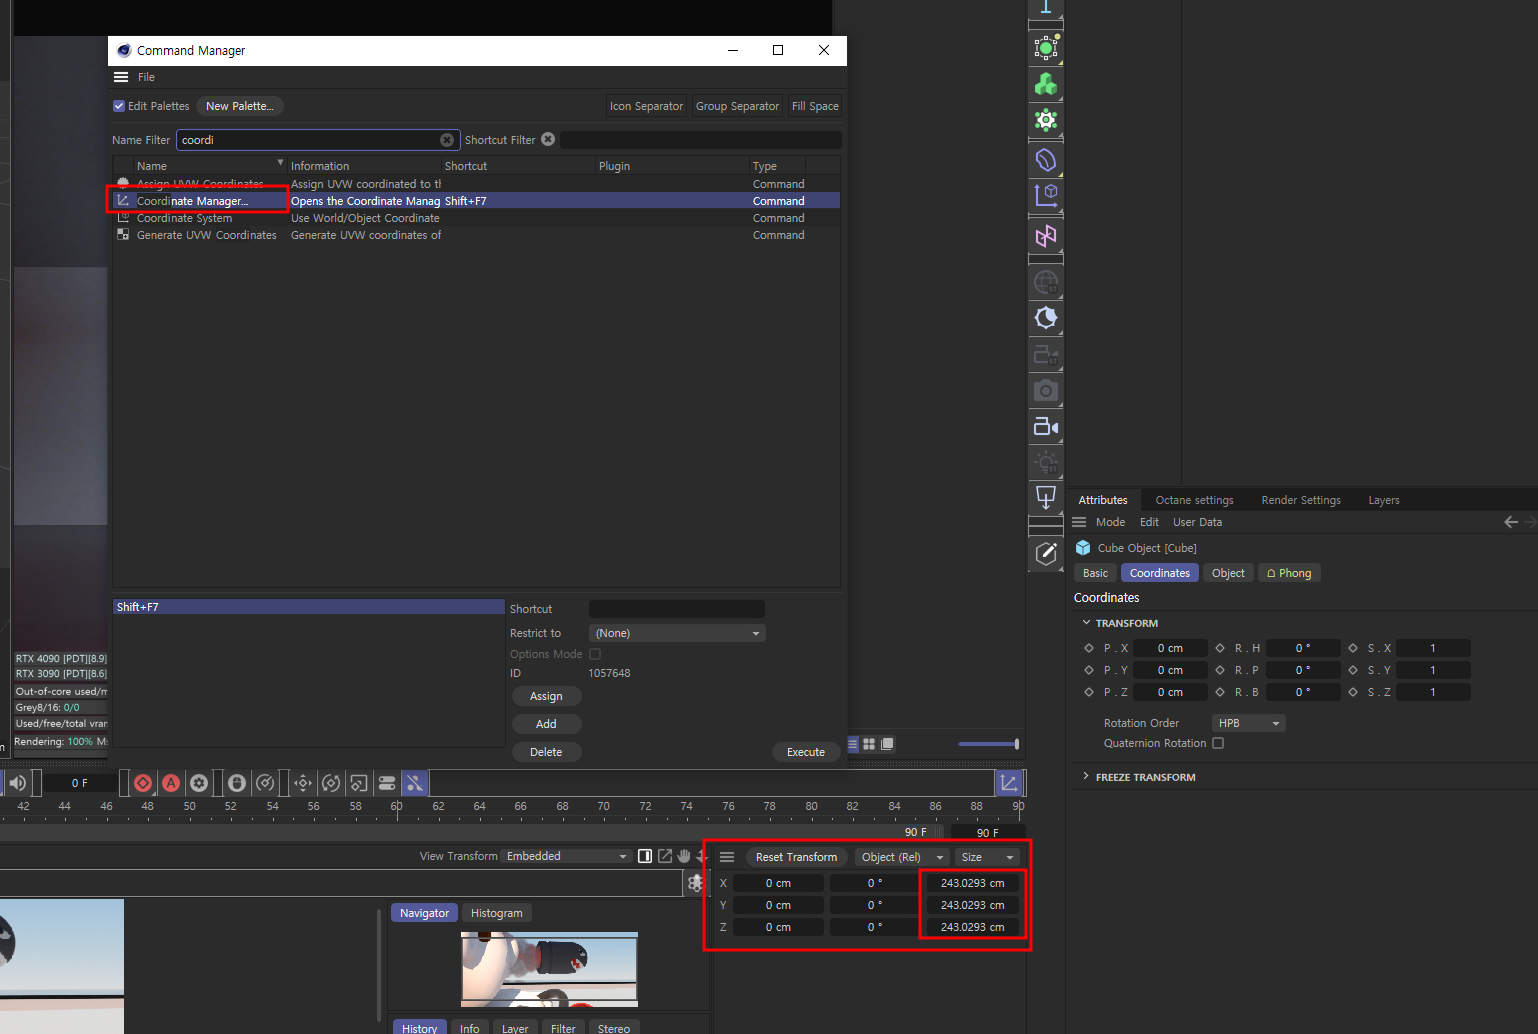The image size is (1538, 1034).
Task: Click the pink symmetry icon in sidebar
Action: pyautogui.click(x=1046, y=236)
